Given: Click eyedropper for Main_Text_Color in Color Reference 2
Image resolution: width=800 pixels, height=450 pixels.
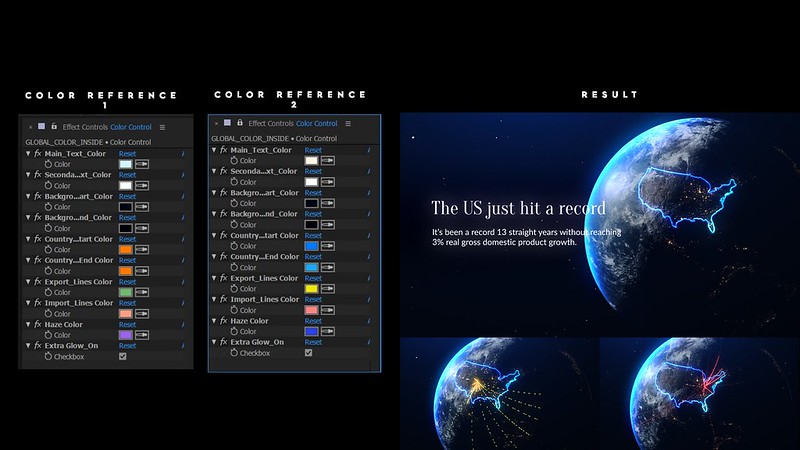Looking at the screenshot, I should click(328, 161).
